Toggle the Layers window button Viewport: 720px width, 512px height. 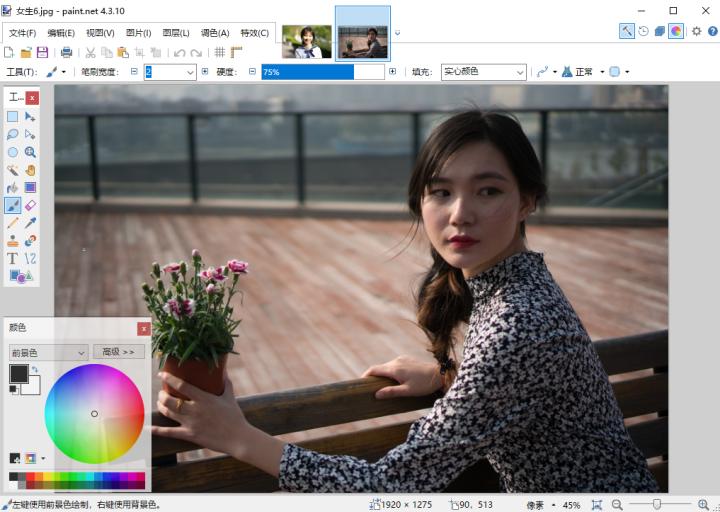point(659,31)
